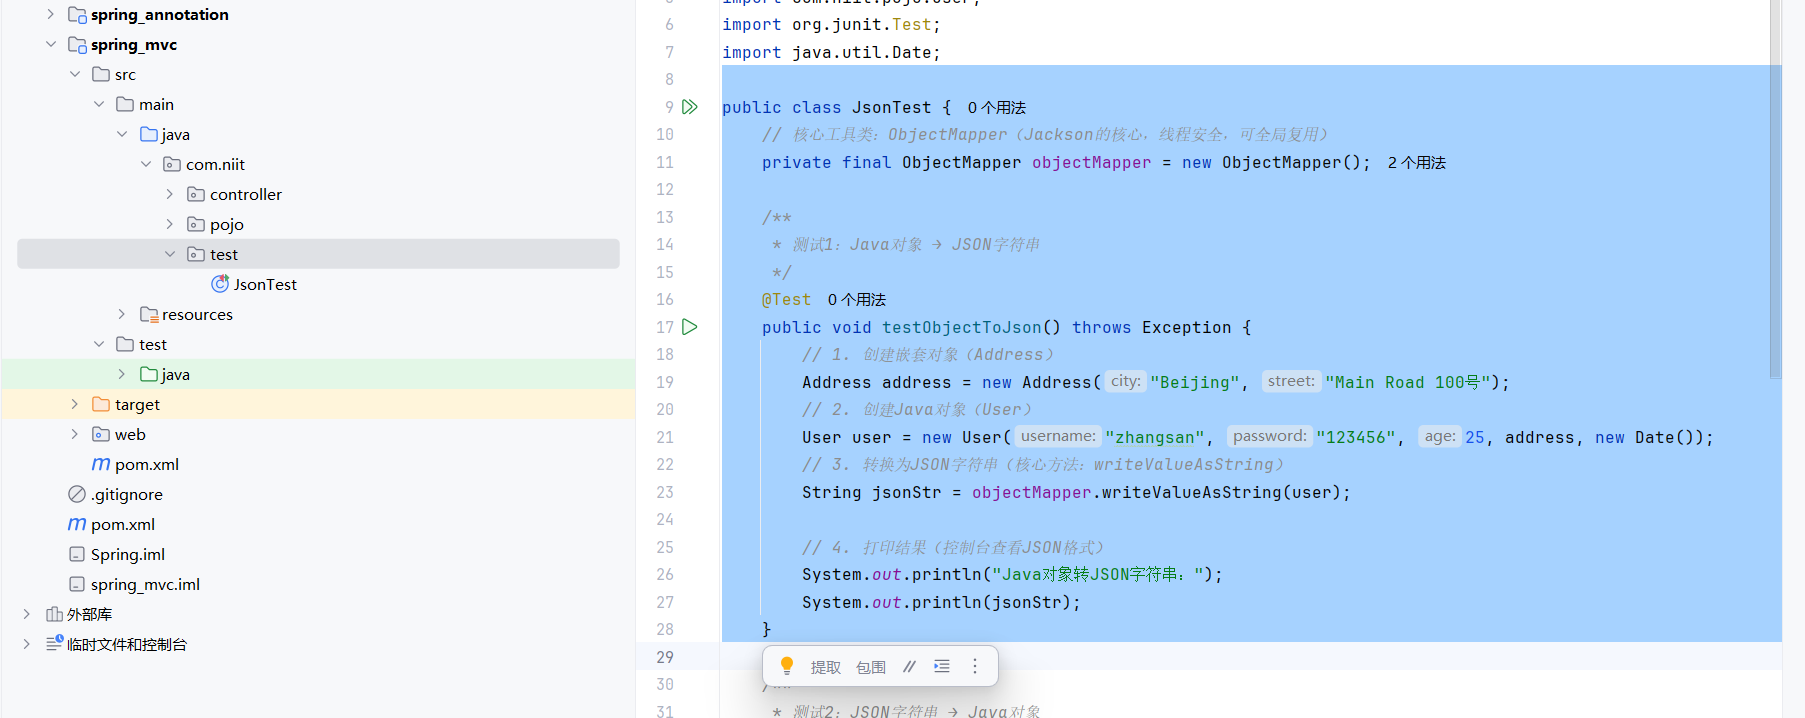The height and width of the screenshot is (718, 1805).
Task: Click the '0 个用法' hint beside JsonTest class
Action: [x=997, y=107]
